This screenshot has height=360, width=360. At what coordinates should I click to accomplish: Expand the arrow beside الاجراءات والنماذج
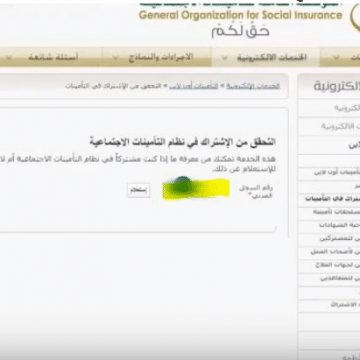click(116, 58)
